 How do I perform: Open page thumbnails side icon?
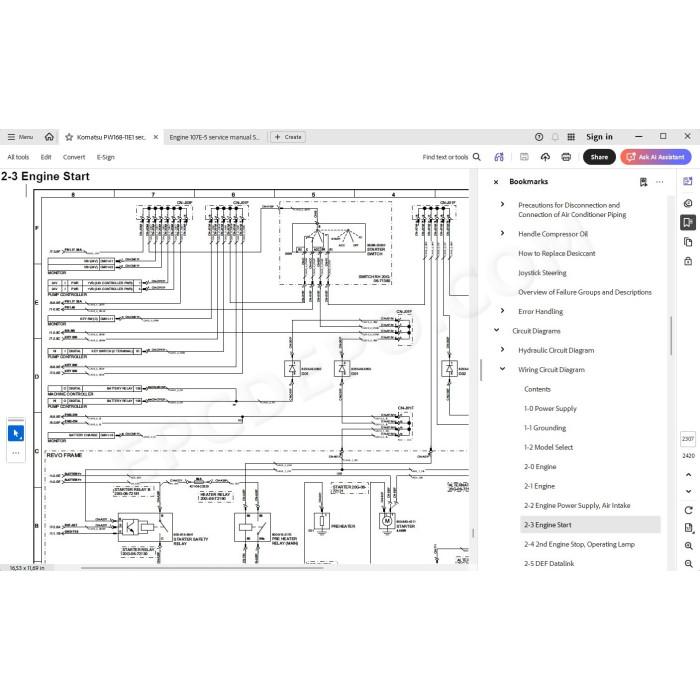pos(688,242)
